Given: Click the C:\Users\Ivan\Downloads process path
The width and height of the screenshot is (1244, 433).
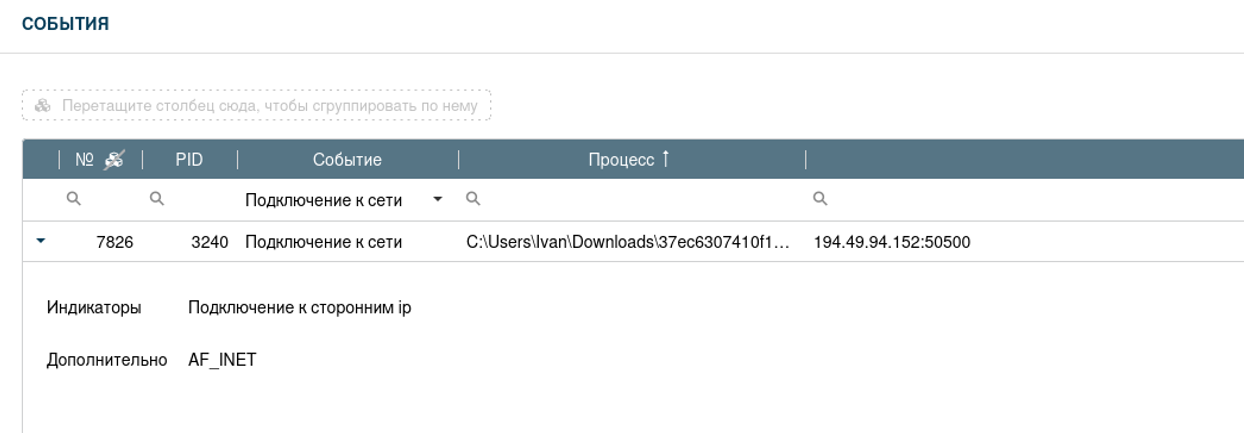Looking at the screenshot, I should point(630,242).
